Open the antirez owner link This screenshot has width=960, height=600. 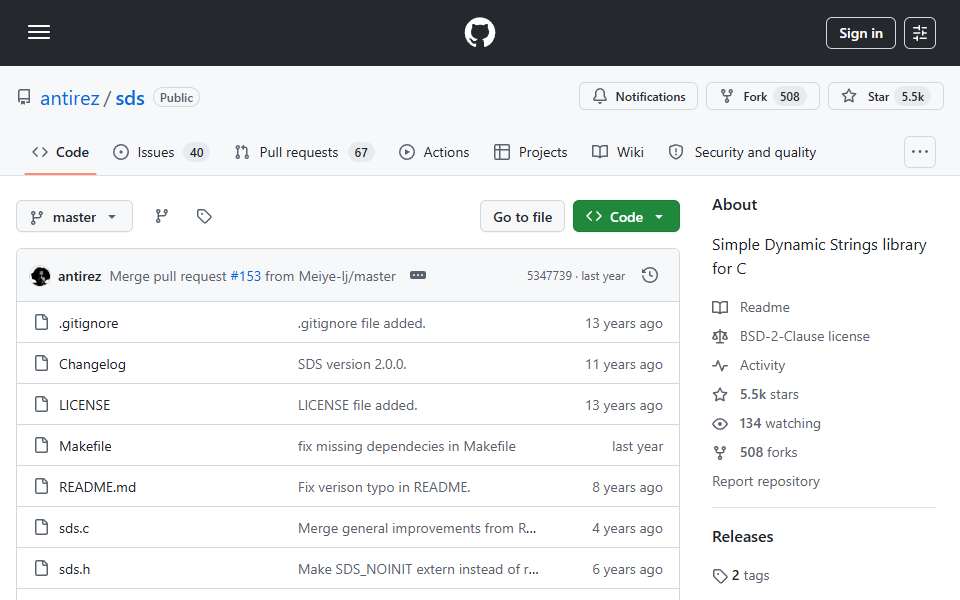pos(70,98)
